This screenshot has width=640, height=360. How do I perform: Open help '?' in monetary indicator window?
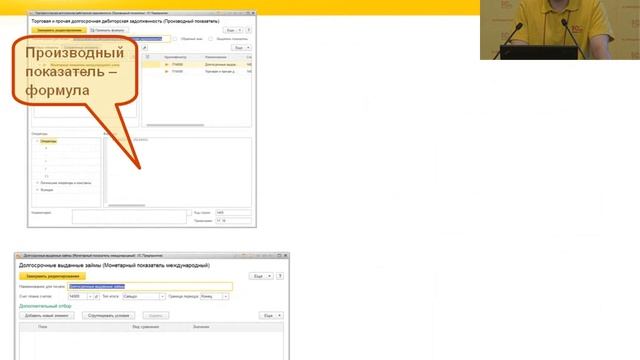pyautogui.click(x=280, y=276)
